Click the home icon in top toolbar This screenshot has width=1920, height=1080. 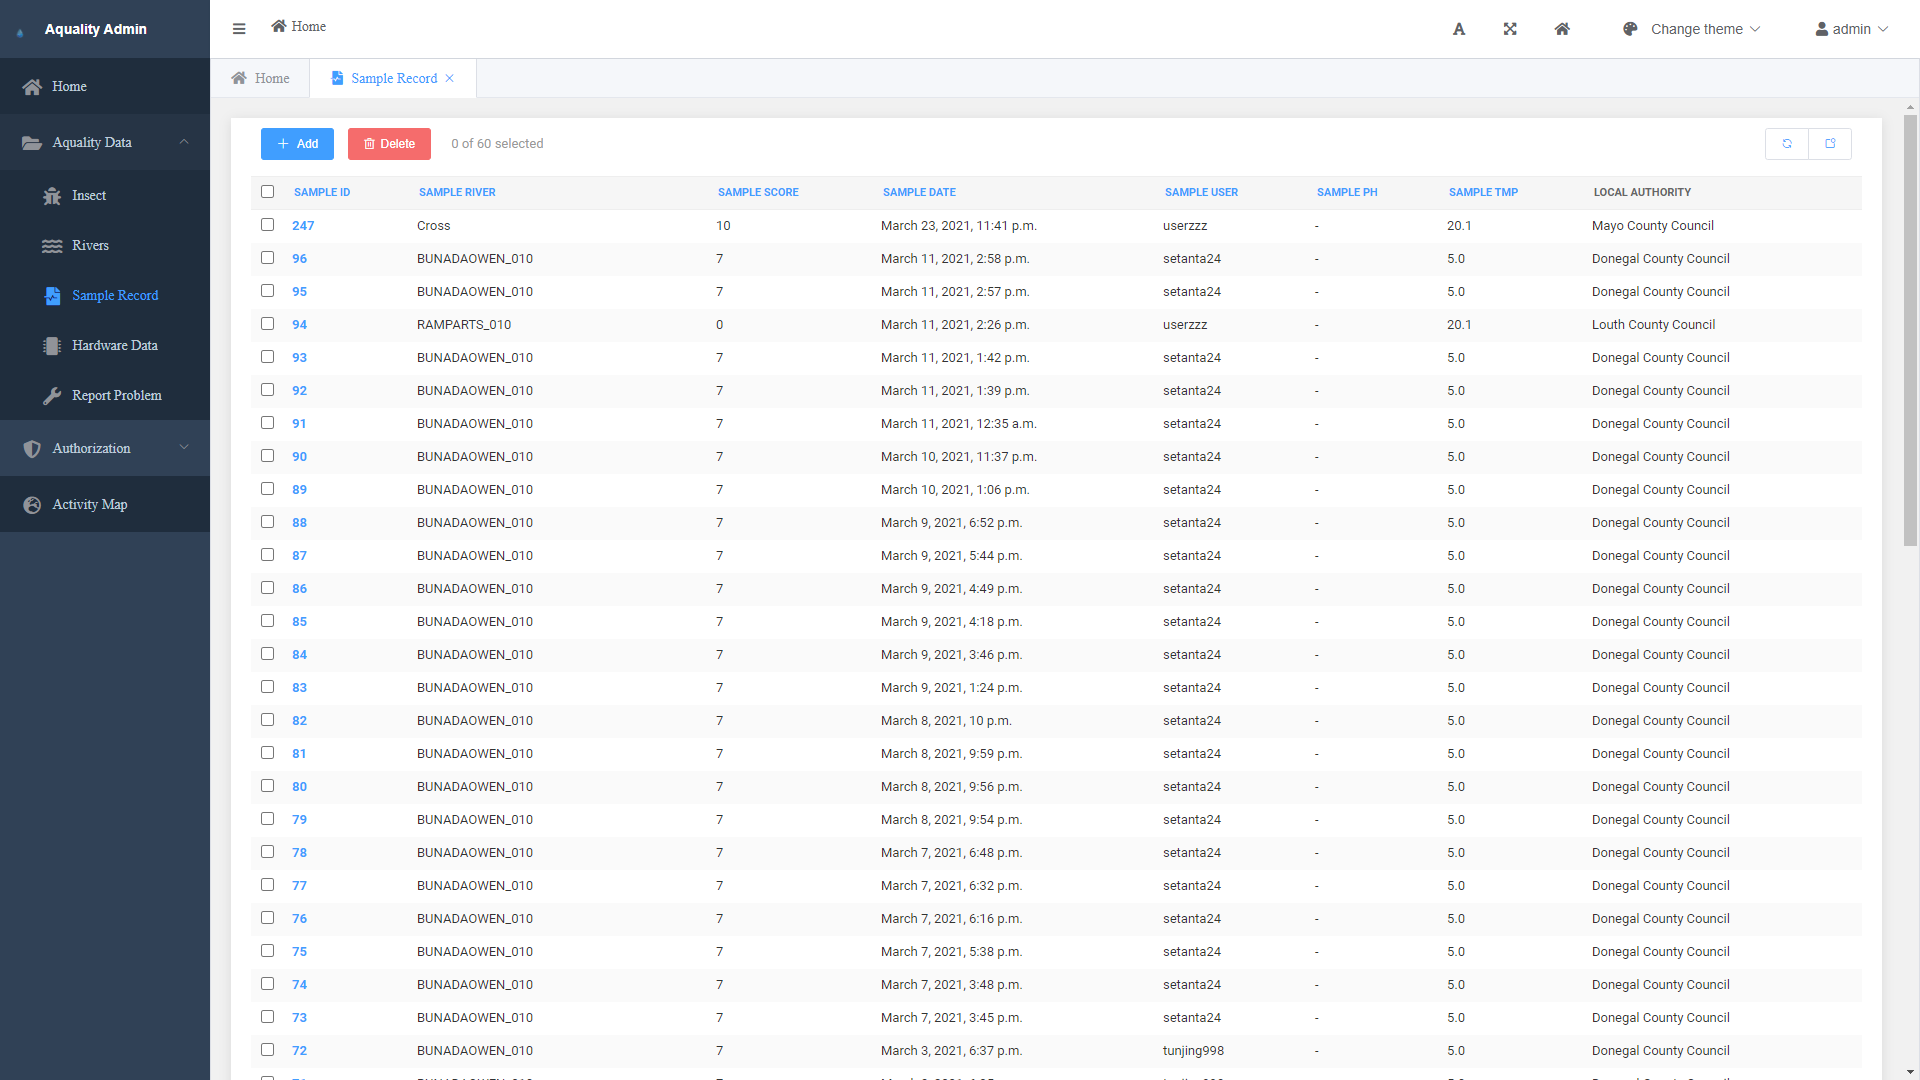1562,29
